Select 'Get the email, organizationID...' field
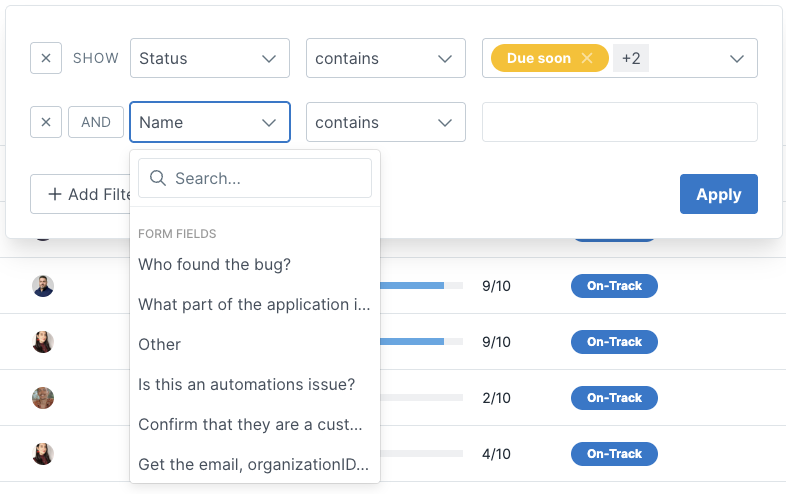This screenshot has width=786, height=494. (255, 464)
